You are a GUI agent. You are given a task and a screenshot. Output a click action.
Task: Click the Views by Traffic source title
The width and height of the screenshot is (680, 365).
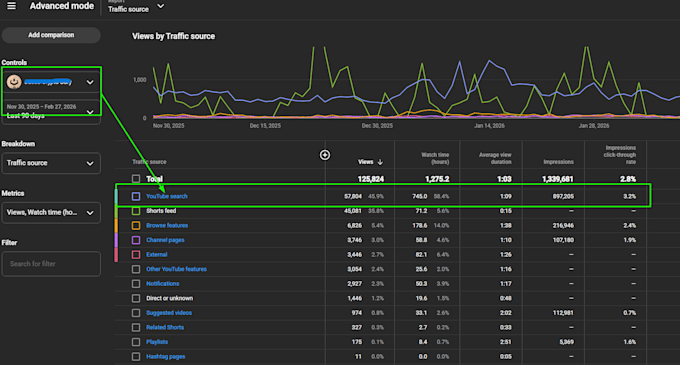point(173,36)
